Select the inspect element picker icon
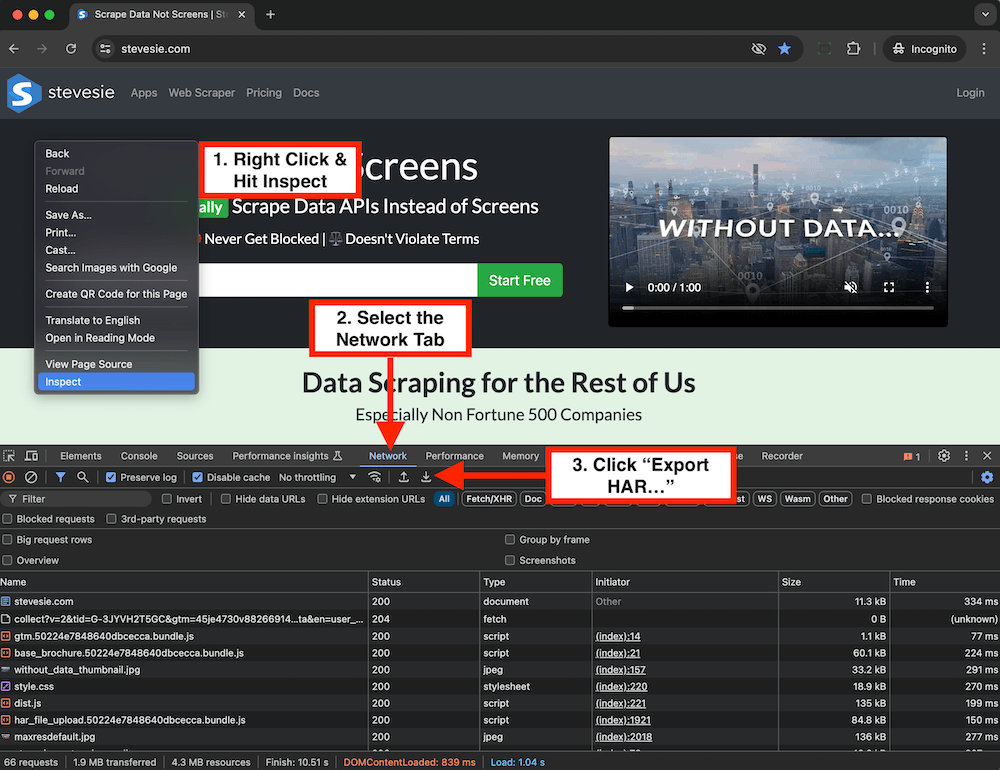The image size is (1000, 770). (x=9, y=456)
